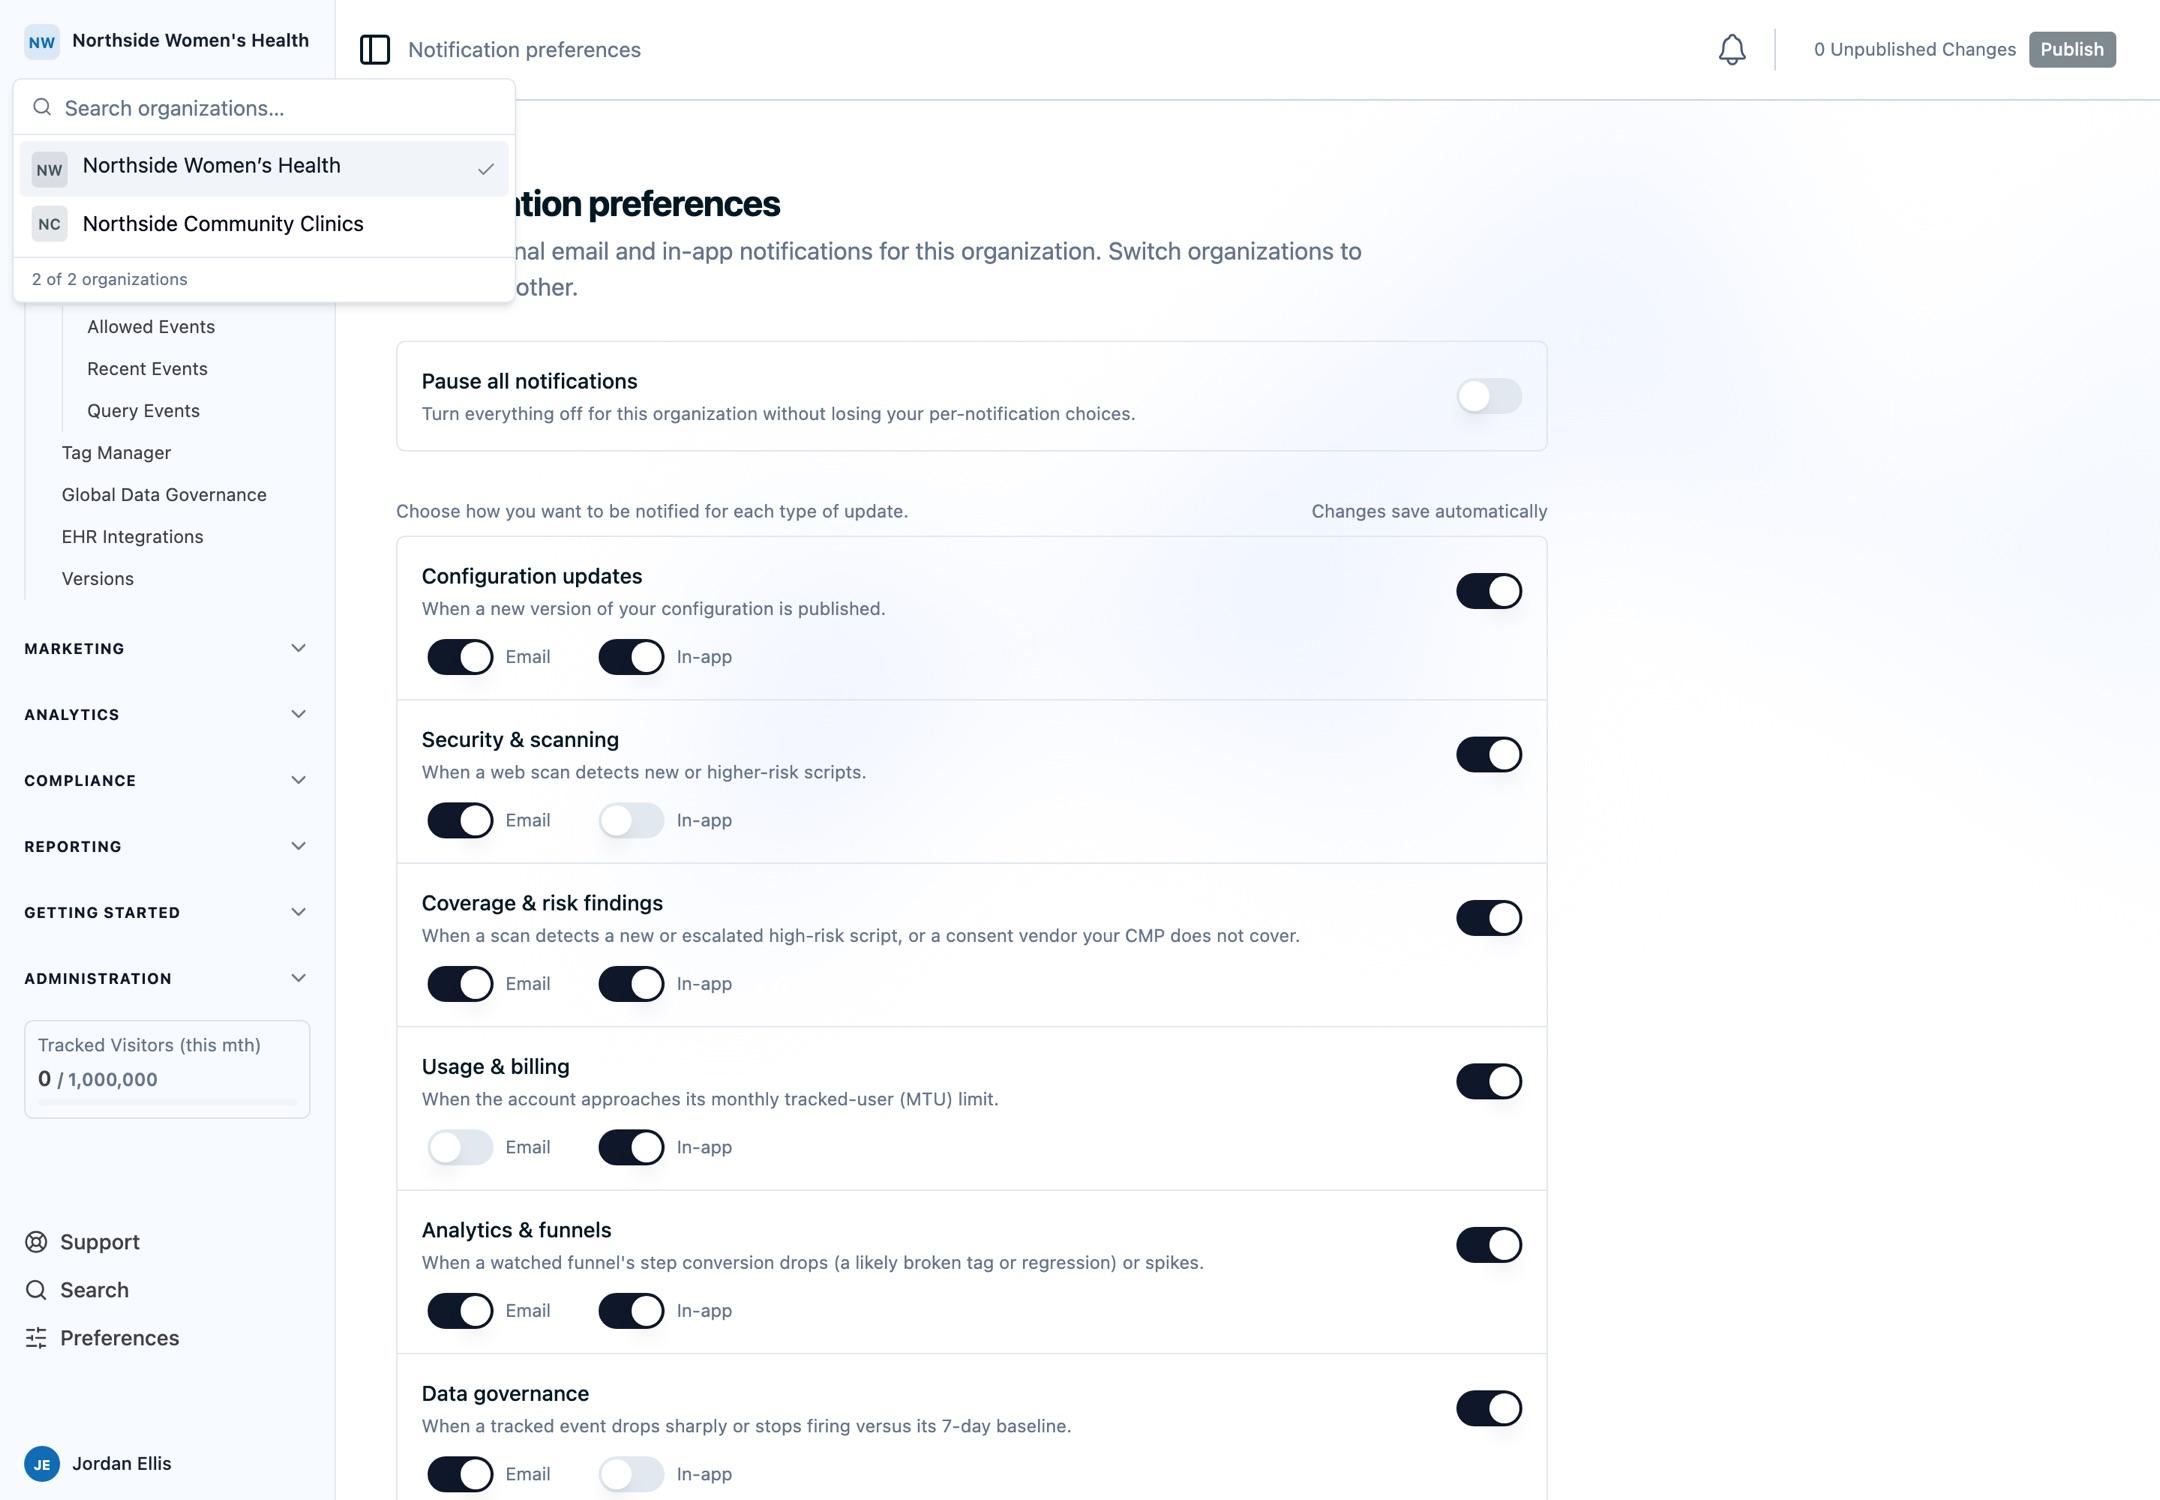Click the NW organization badge at top
The width and height of the screenshot is (2160, 1500).
coord(42,41)
